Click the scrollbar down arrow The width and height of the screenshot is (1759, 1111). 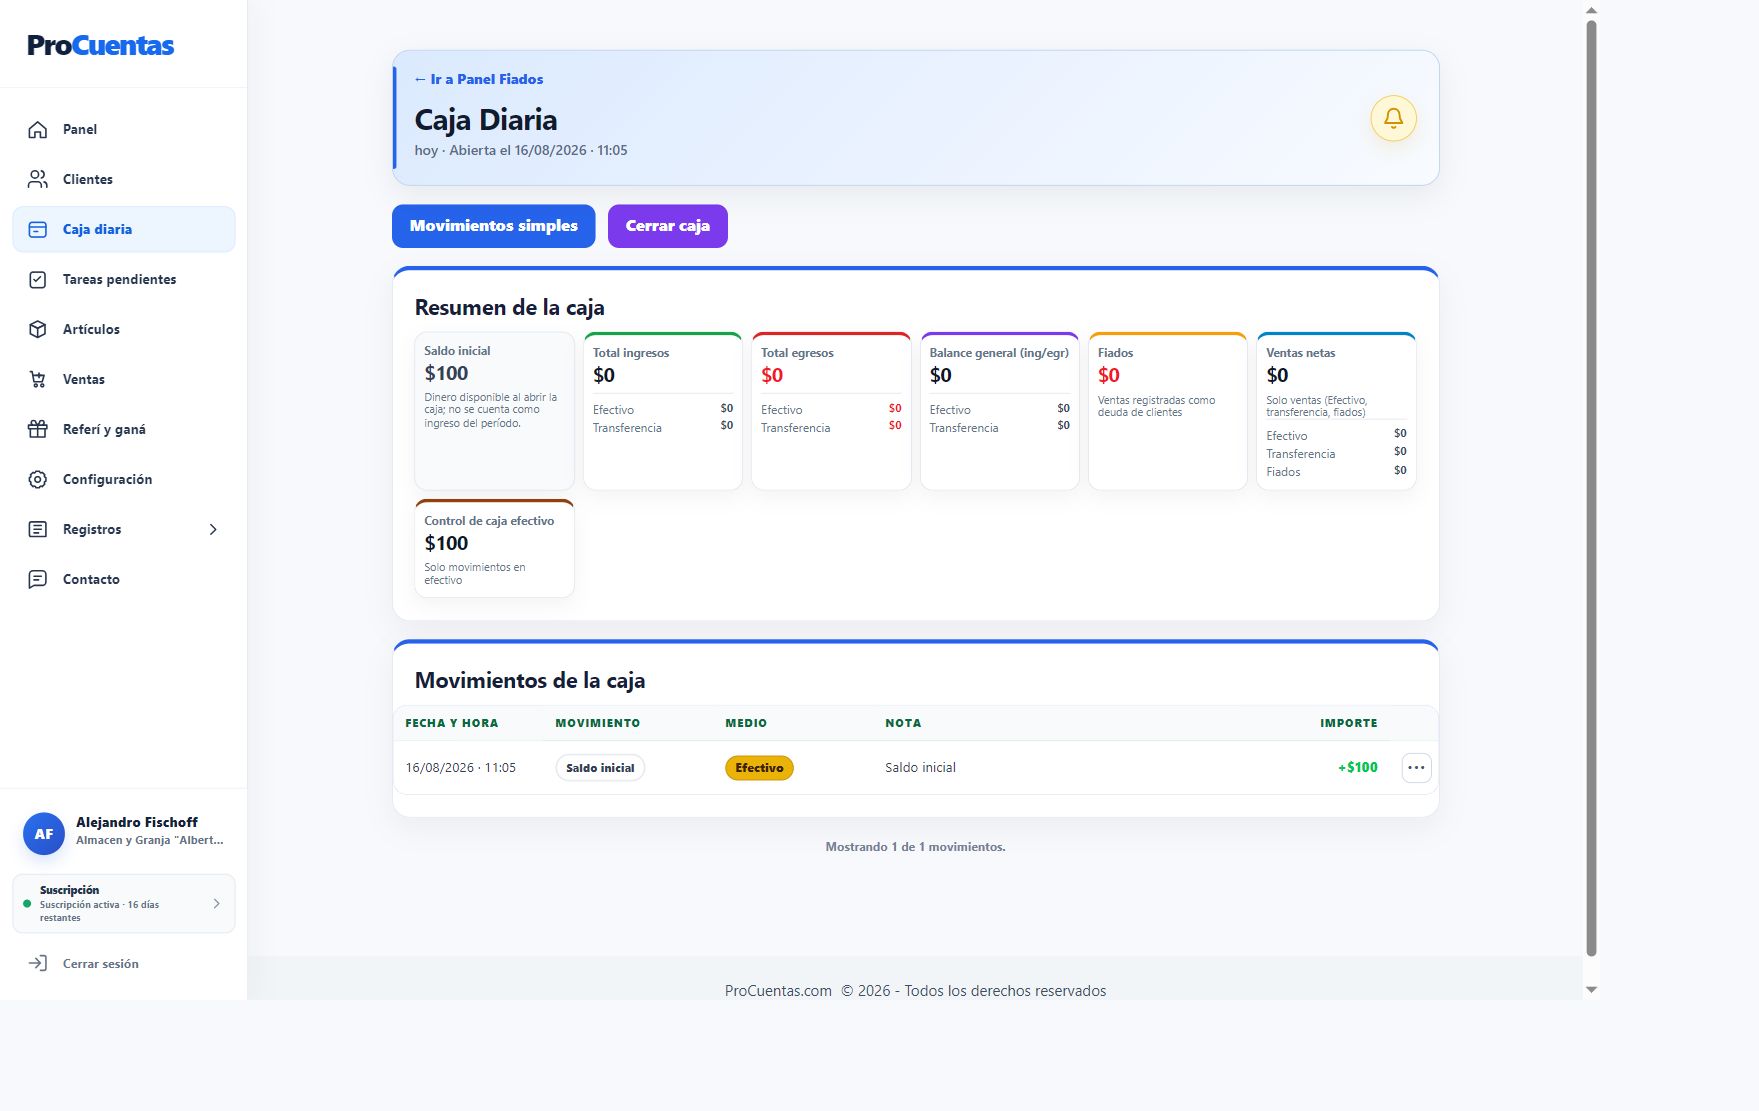pos(1591,989)
